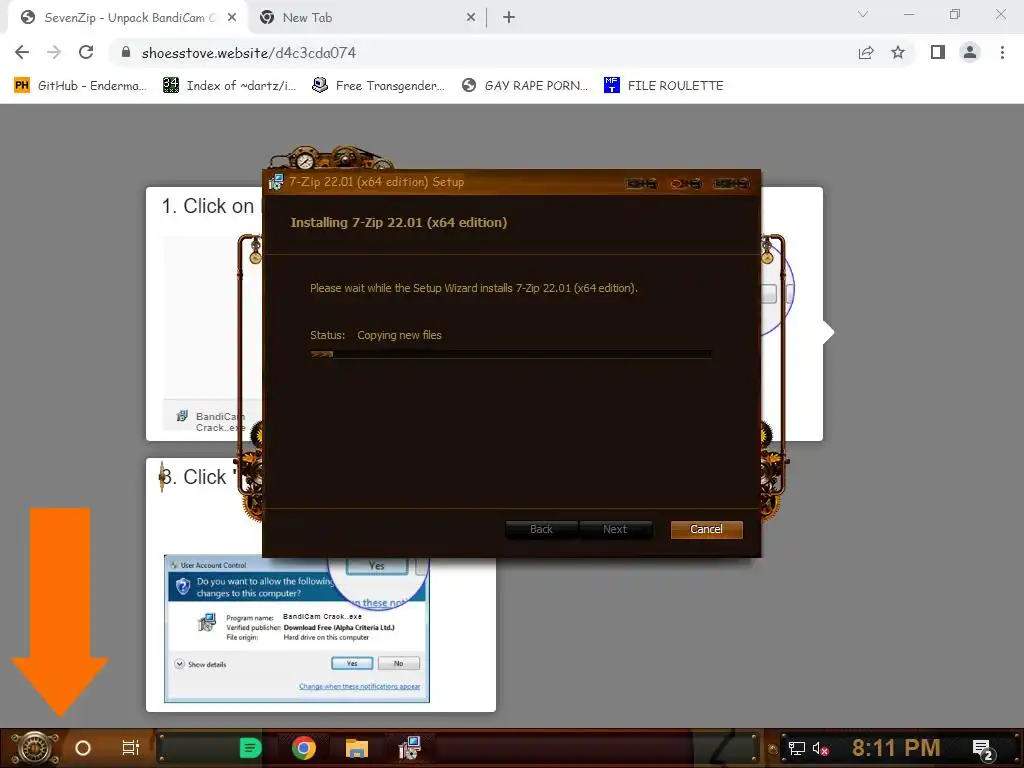Click the BandiCam Crack.exe download item
Screen dimensions: 1024x768
(x=212, y=421)
